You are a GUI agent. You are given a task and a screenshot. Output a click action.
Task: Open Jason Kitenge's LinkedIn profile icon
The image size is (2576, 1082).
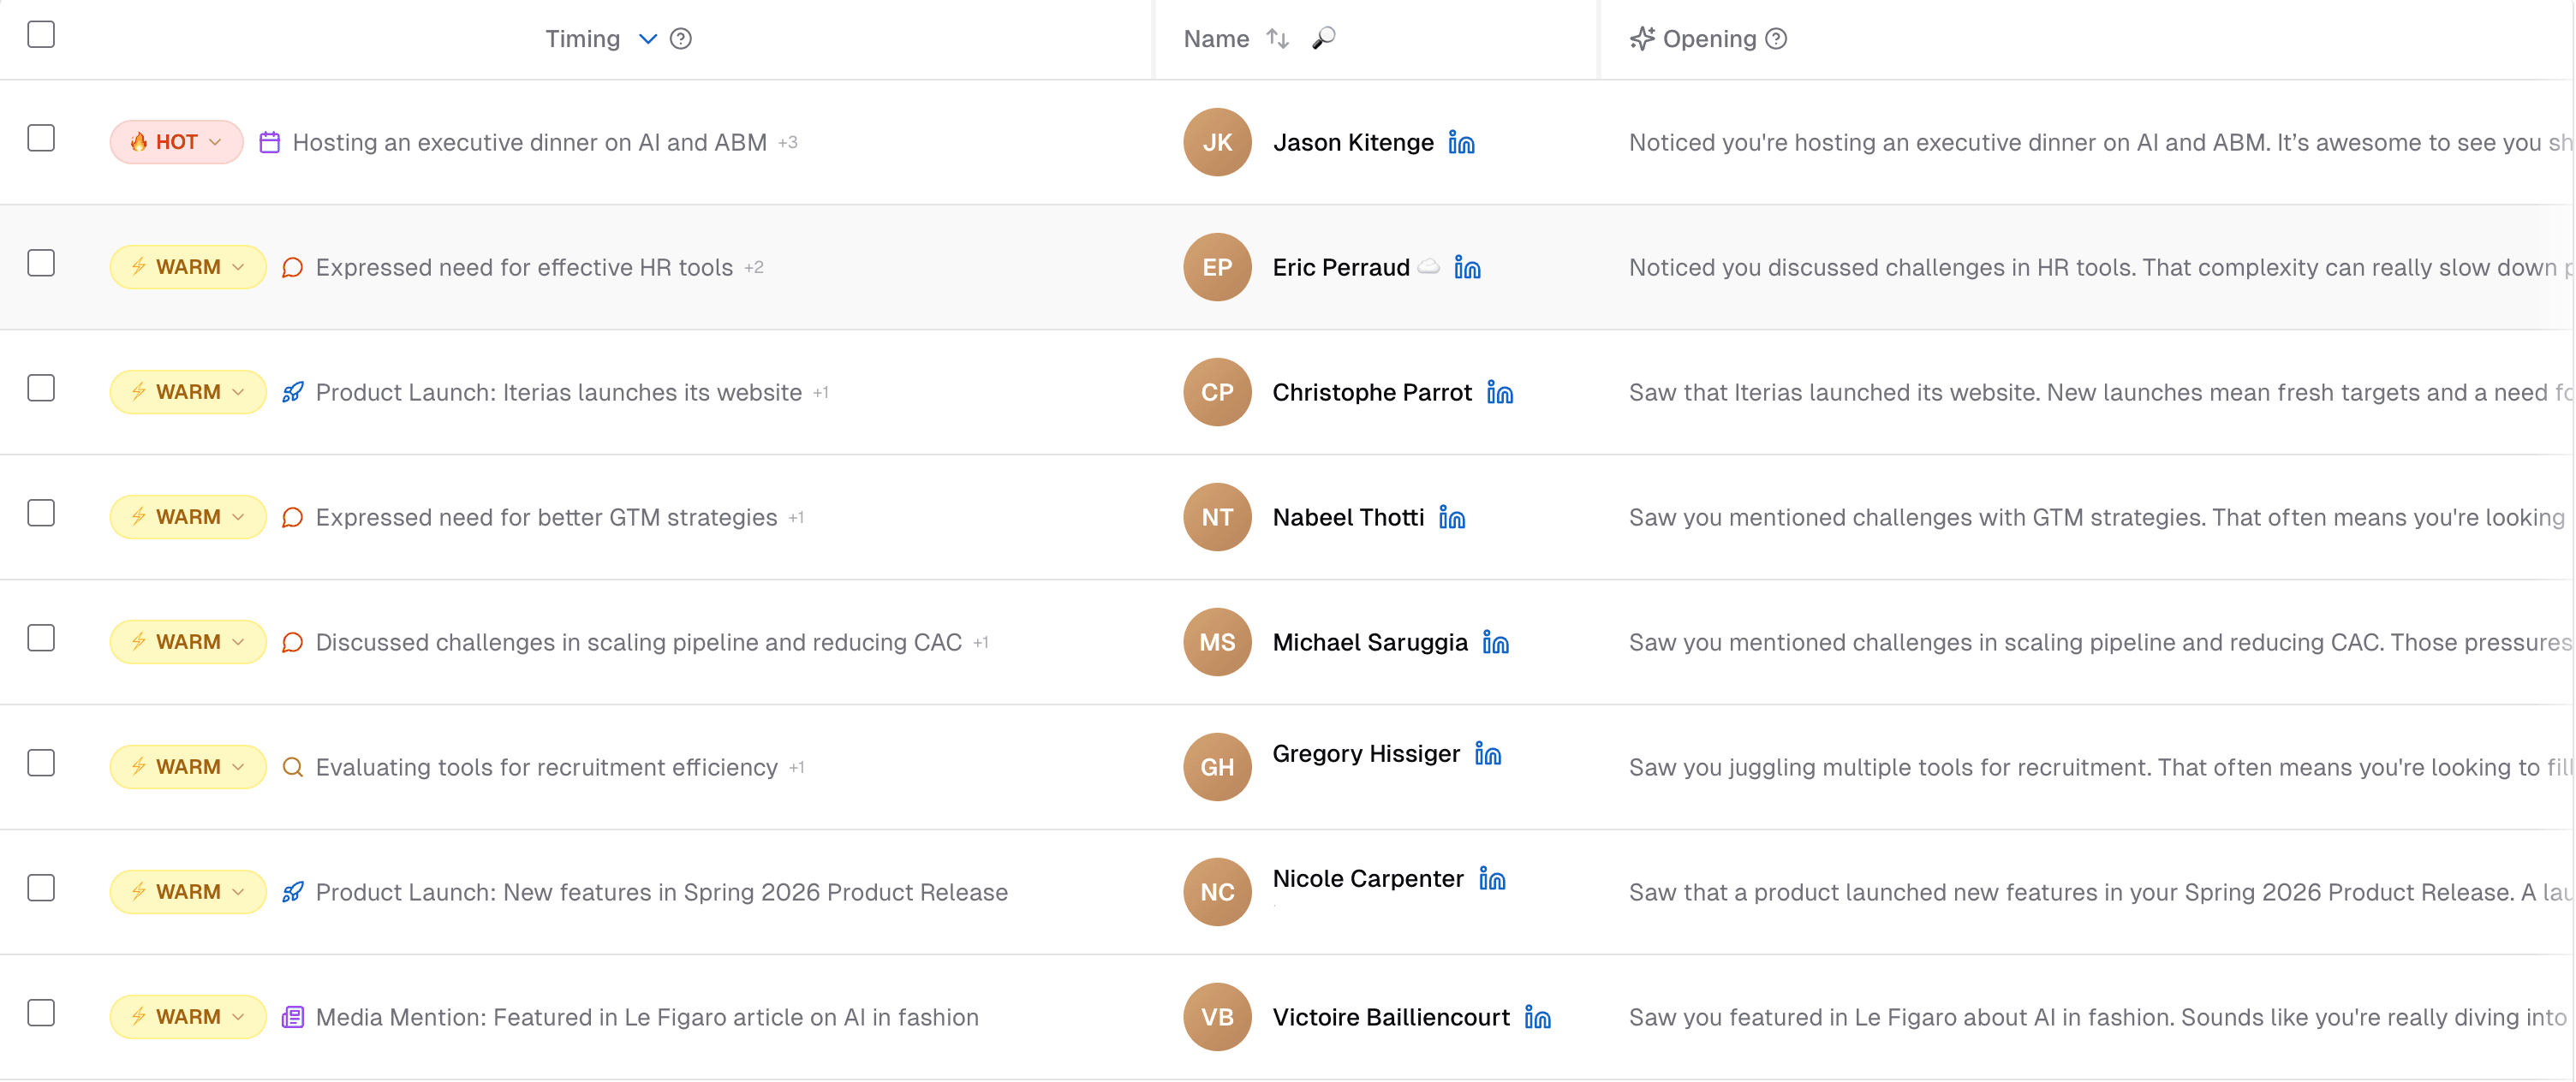[x=1461, y=143]
